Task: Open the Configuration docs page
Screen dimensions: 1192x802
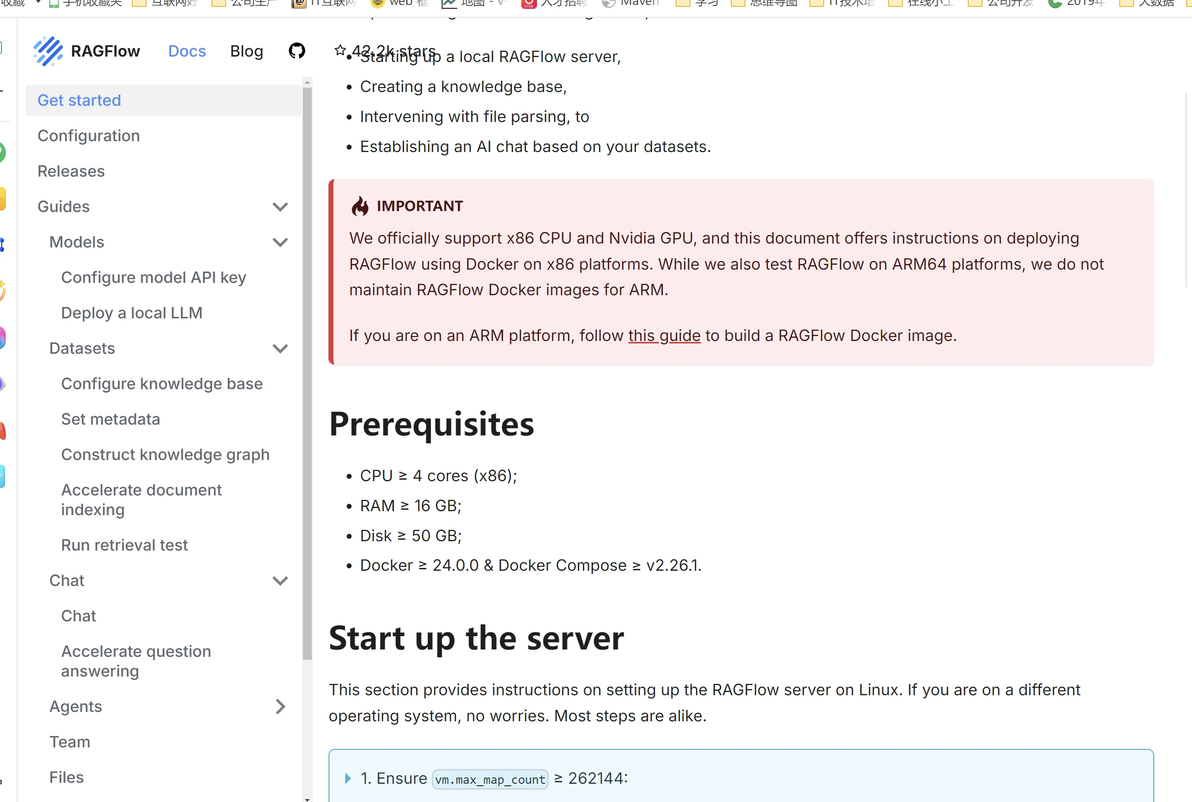Action: pos(88,136)
